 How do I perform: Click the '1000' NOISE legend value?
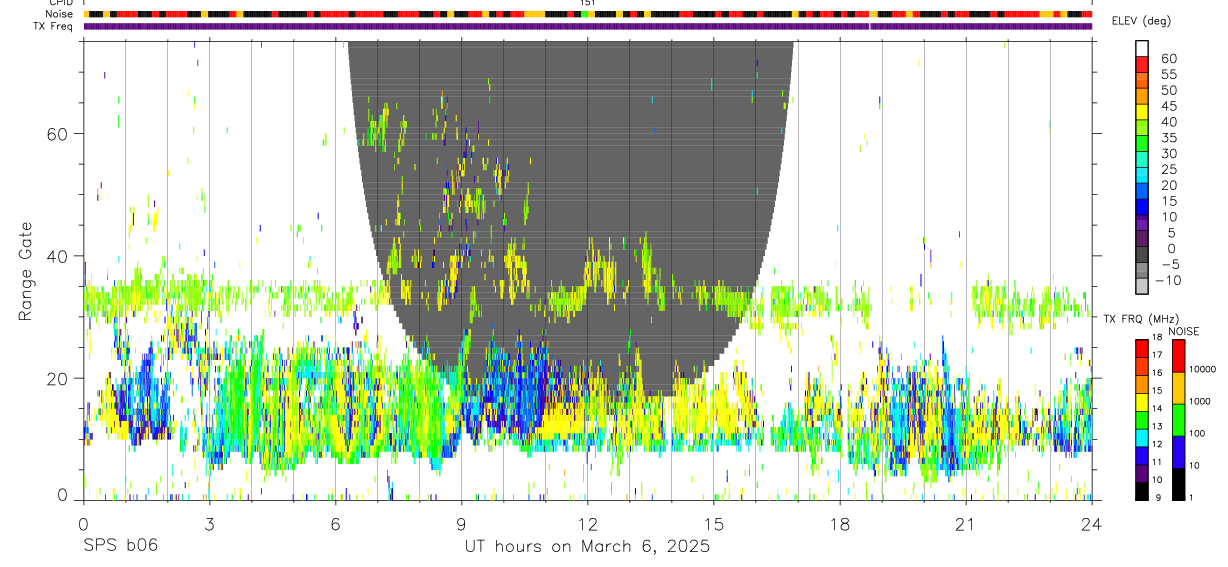click(1201, 401)
